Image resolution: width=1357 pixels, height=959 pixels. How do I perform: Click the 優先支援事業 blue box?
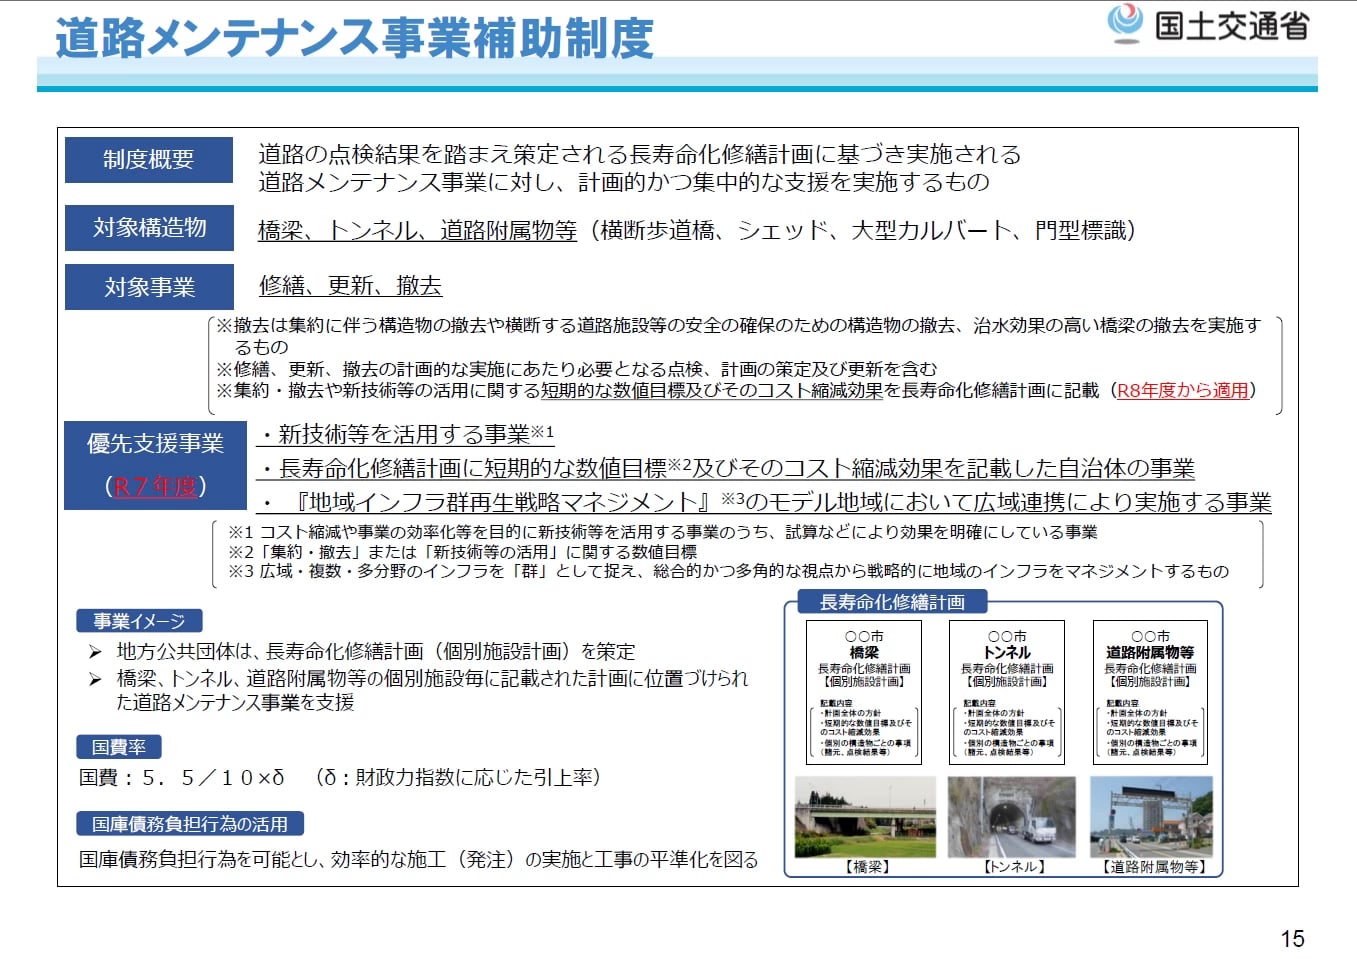point(155,445)
